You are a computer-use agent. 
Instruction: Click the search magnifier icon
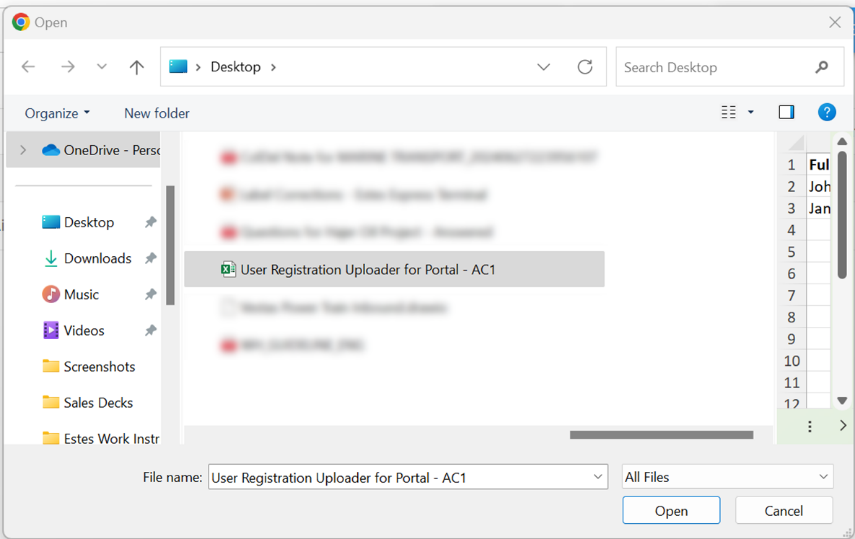822,67
